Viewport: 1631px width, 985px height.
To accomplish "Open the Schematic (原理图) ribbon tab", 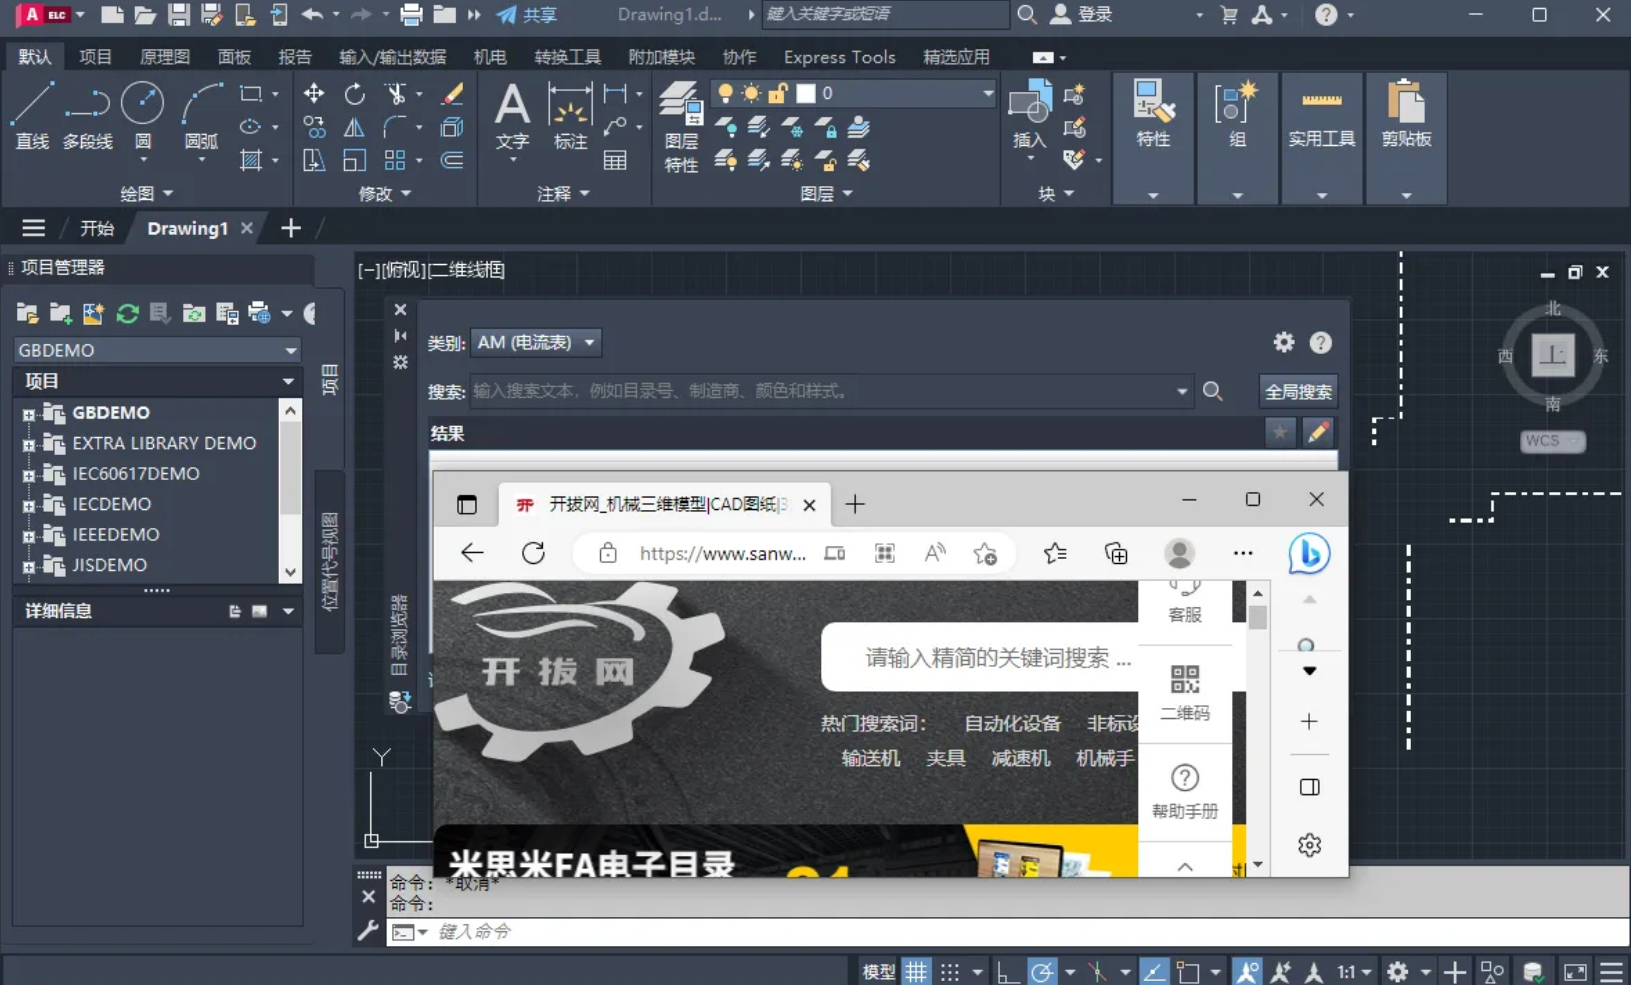I will click(x=165, y=57).
